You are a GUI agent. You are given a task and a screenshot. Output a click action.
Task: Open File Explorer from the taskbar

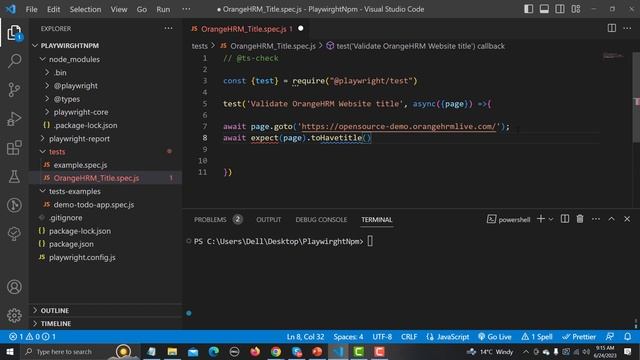(x=172, y=351)
